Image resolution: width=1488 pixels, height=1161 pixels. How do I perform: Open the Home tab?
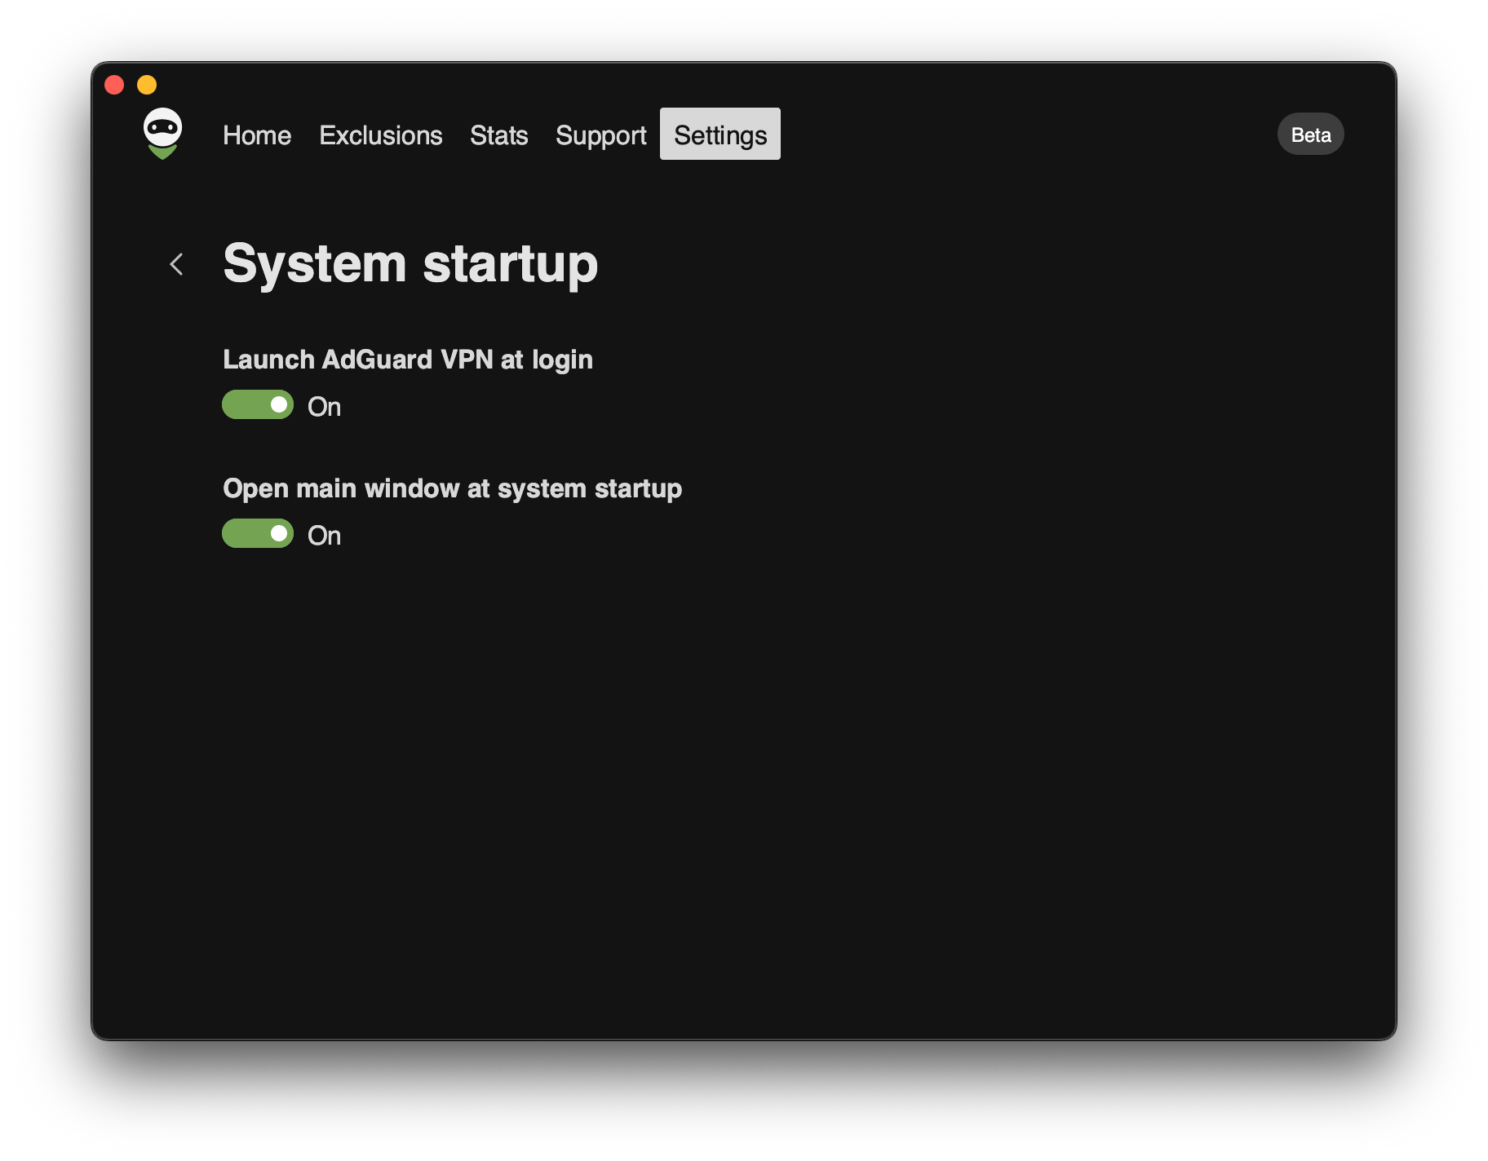[256, 134]
